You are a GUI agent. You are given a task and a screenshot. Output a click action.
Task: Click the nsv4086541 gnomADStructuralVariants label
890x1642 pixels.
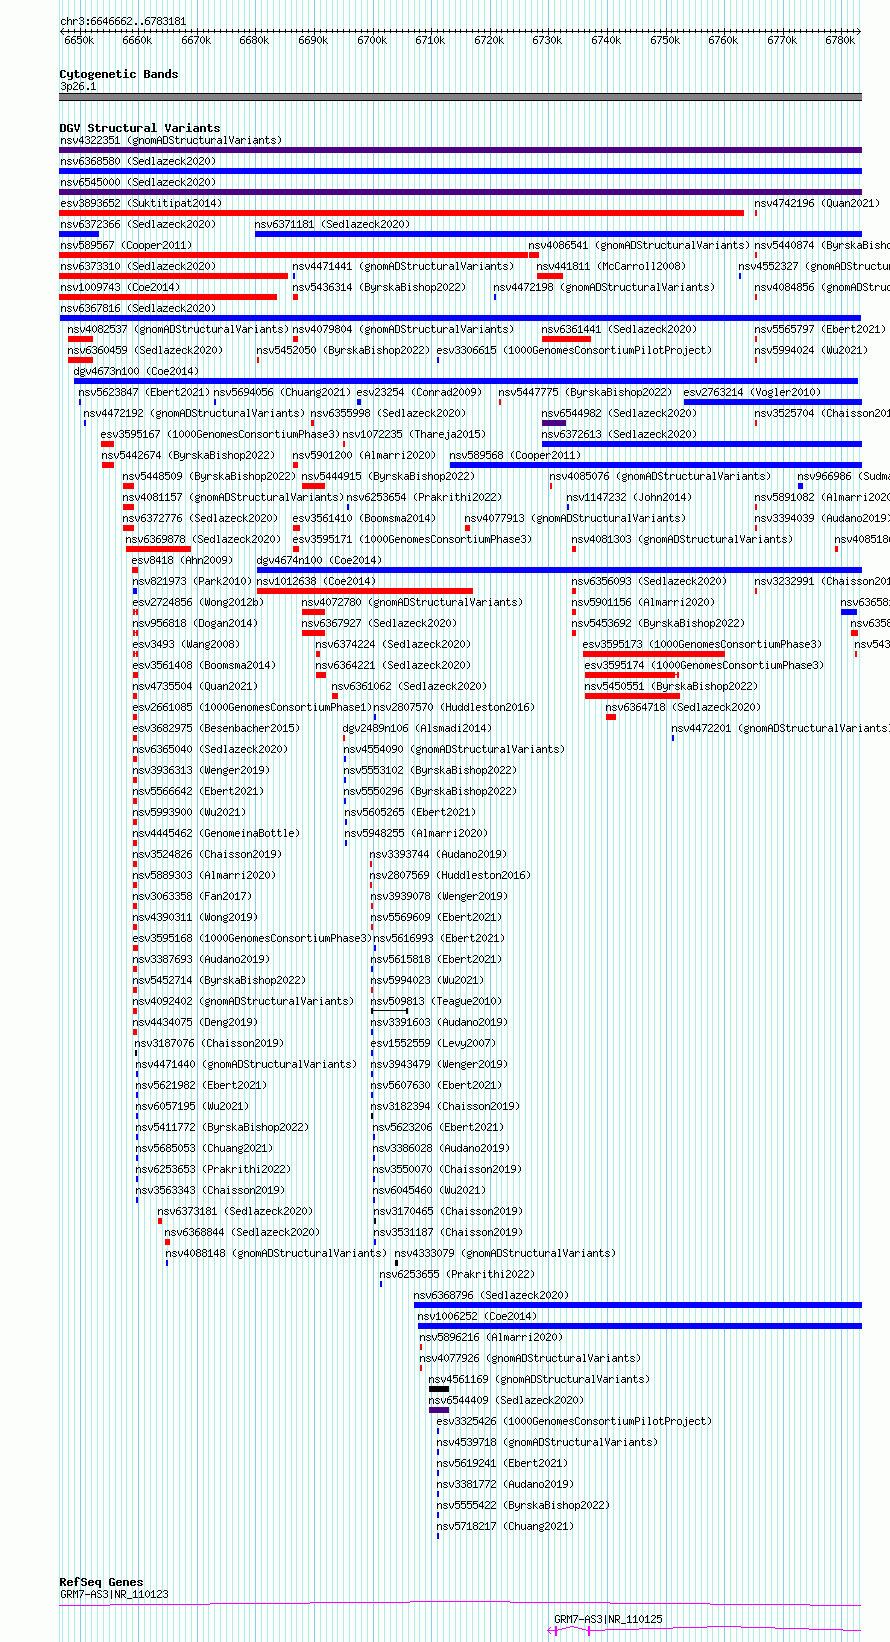[x=639, y=245]
